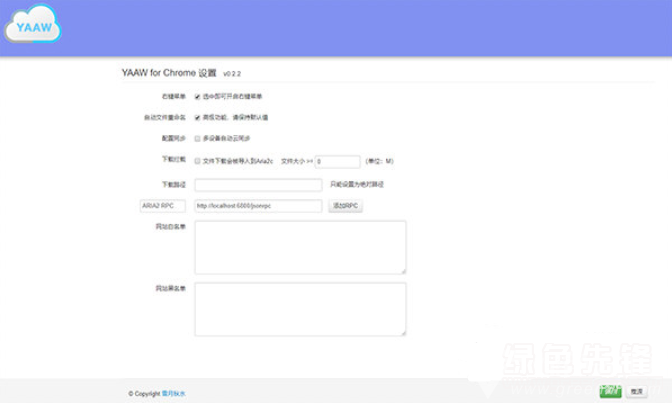Toggle the auto file rename checkbox
The height and width of the screenshot is (403, 672).
197,117
